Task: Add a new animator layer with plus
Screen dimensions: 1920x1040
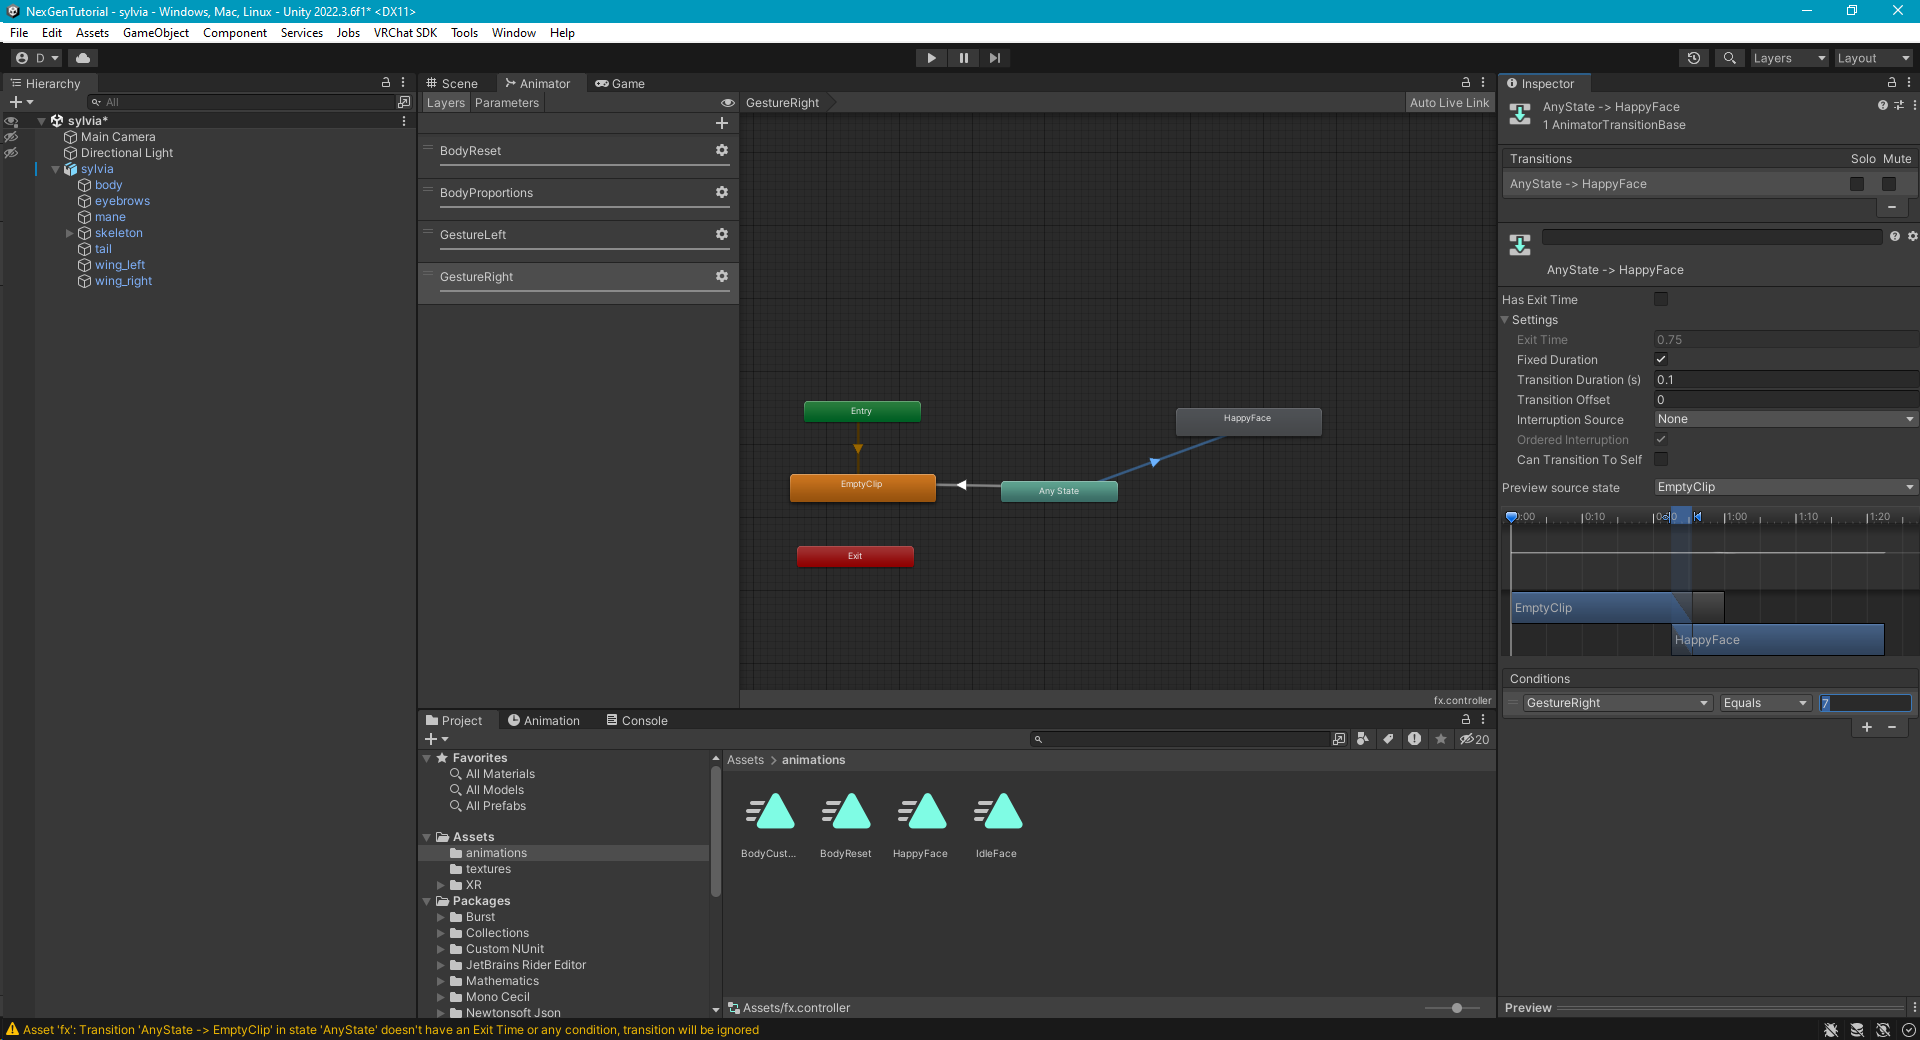Action: tap(722, 123)
